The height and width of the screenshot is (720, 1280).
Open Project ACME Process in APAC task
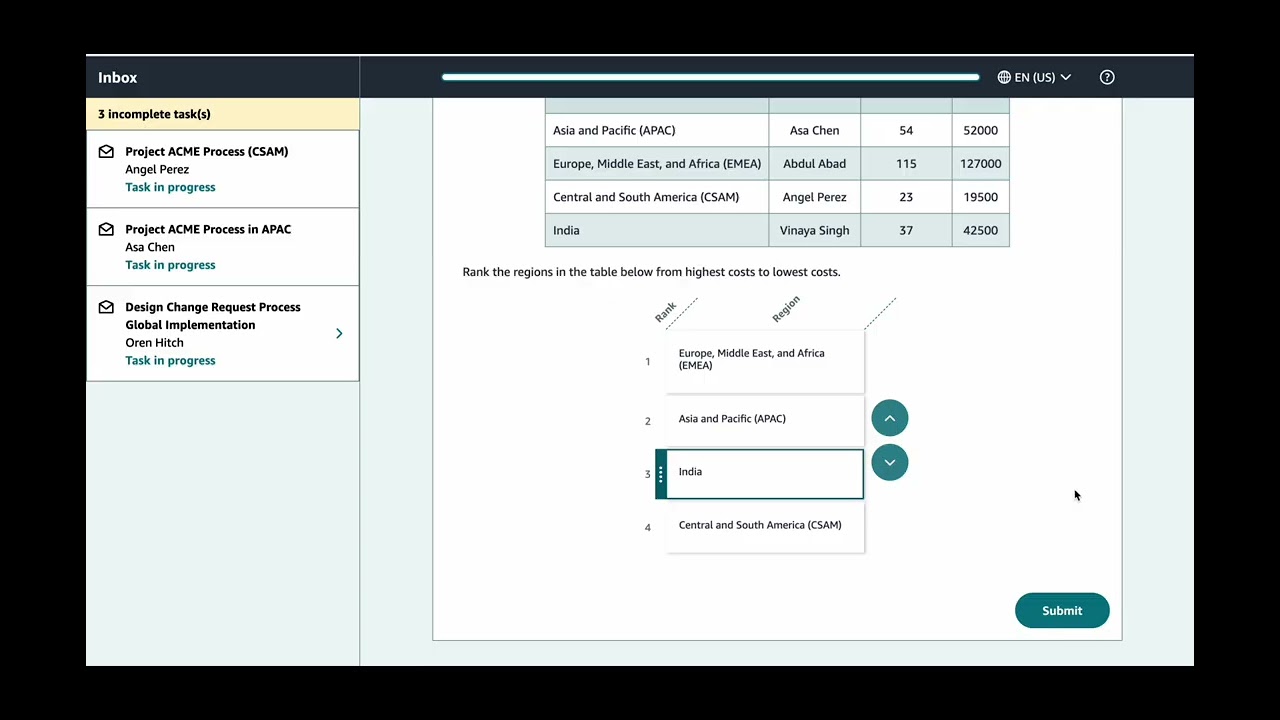[222, 247]
